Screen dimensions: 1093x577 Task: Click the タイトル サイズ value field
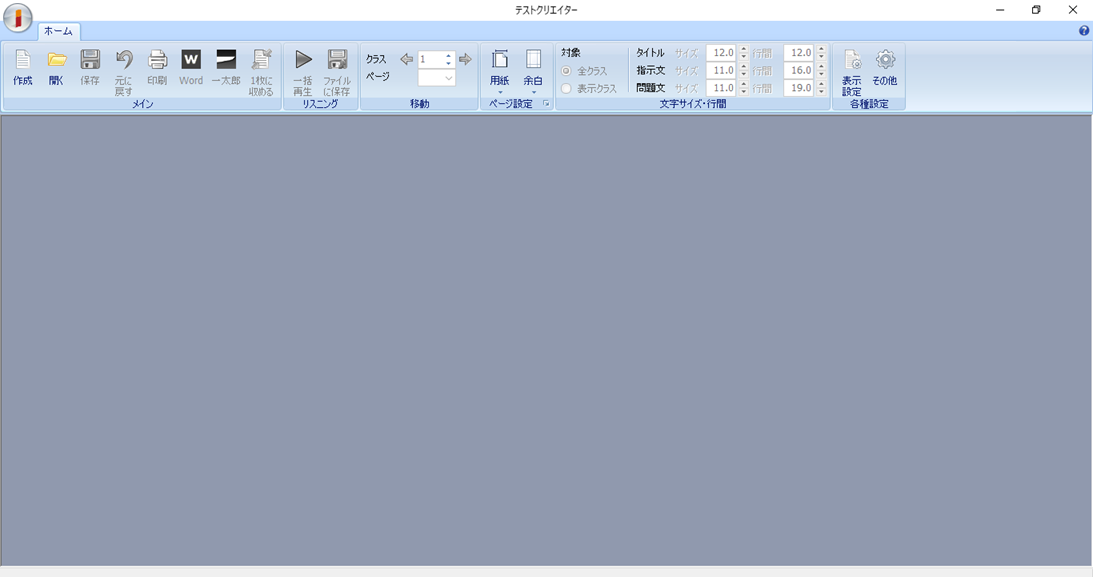coord(721,53)
